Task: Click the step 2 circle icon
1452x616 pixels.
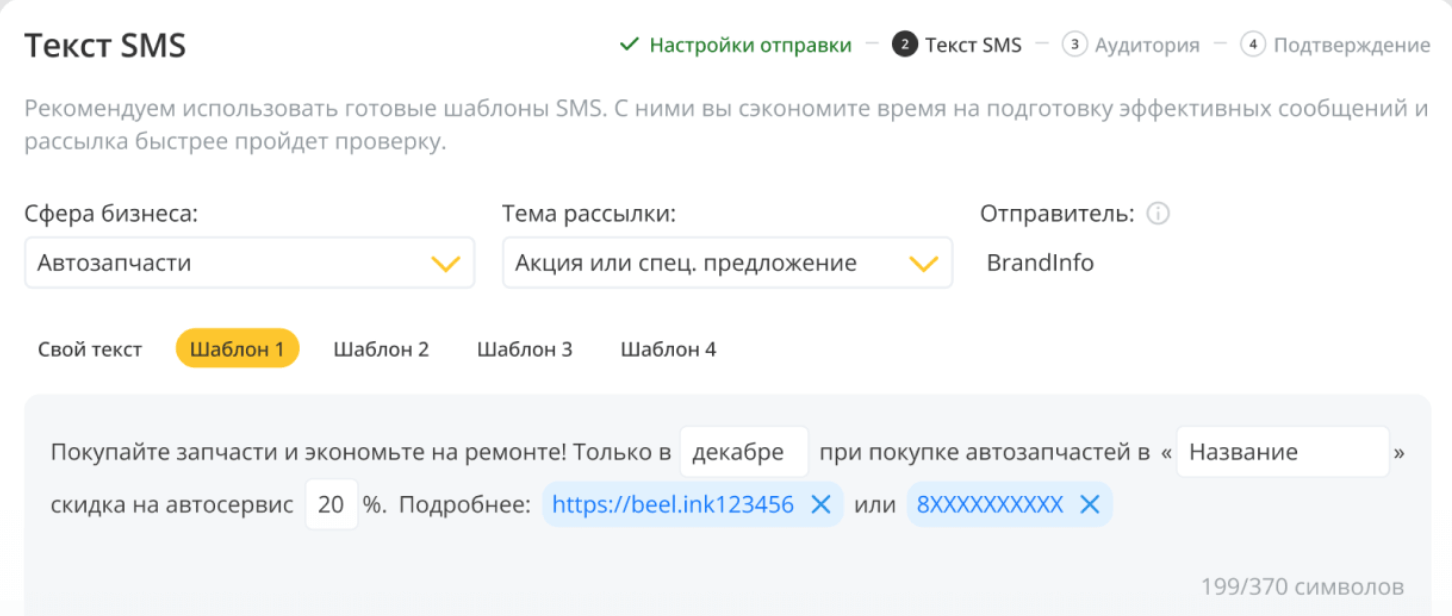Action: [905, 45]
